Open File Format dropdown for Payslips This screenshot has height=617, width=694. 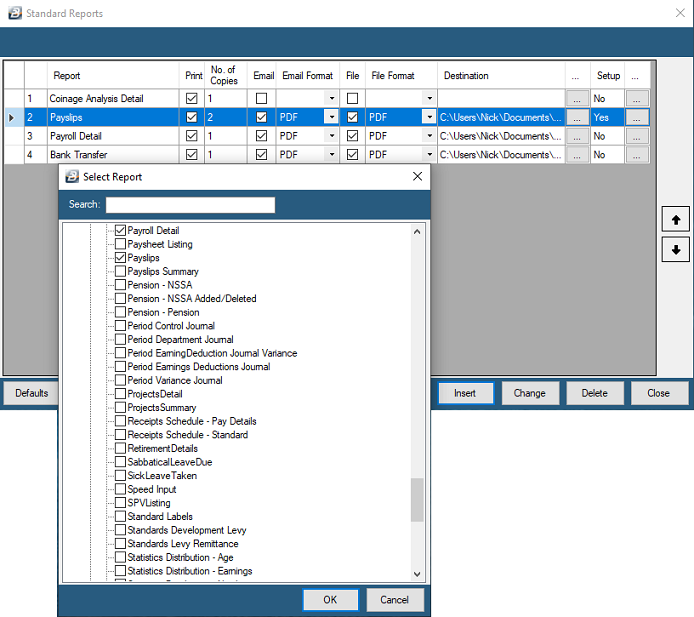(x=429, y=117)
